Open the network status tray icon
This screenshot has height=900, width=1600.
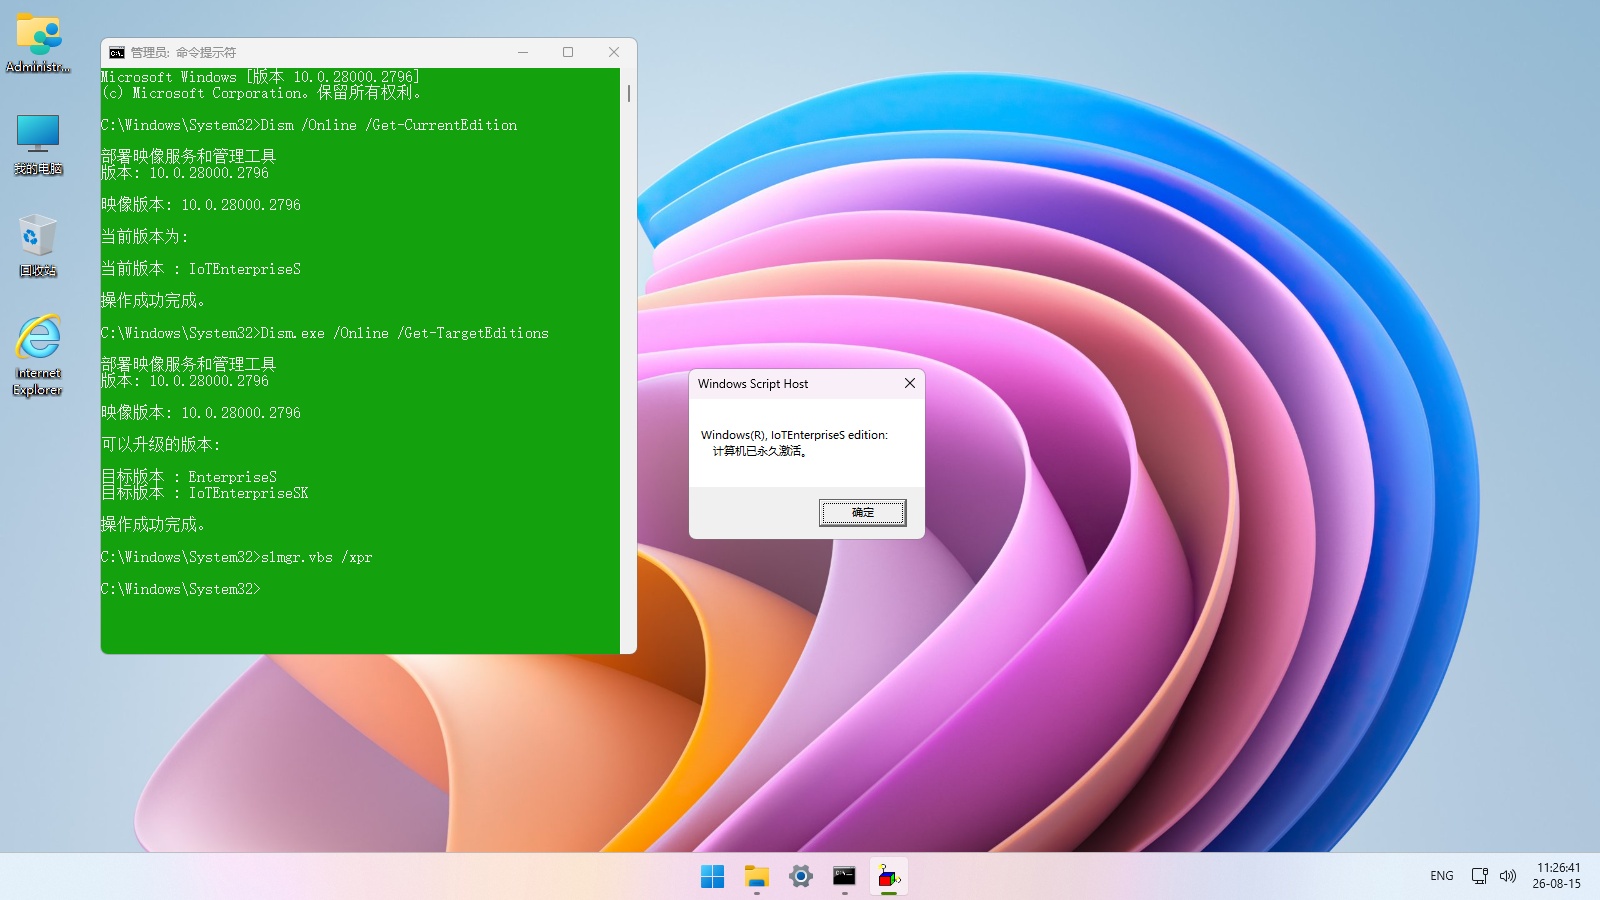click(x=1480, y=876)
